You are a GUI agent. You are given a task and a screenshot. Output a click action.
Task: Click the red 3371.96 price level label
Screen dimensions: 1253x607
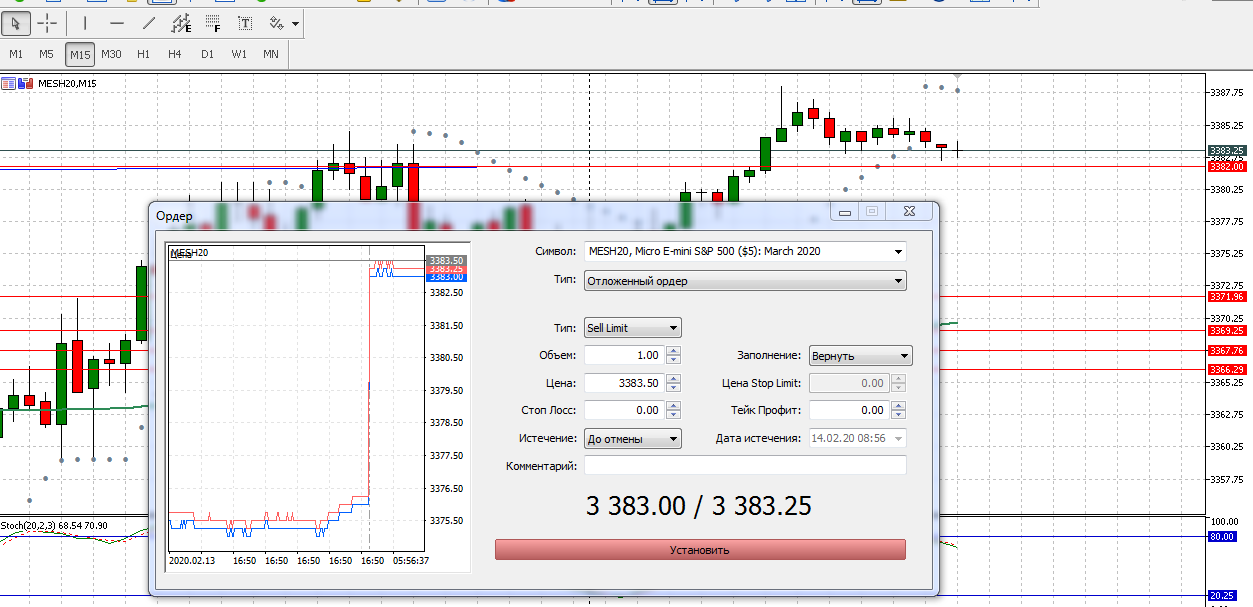point(1226,296)
